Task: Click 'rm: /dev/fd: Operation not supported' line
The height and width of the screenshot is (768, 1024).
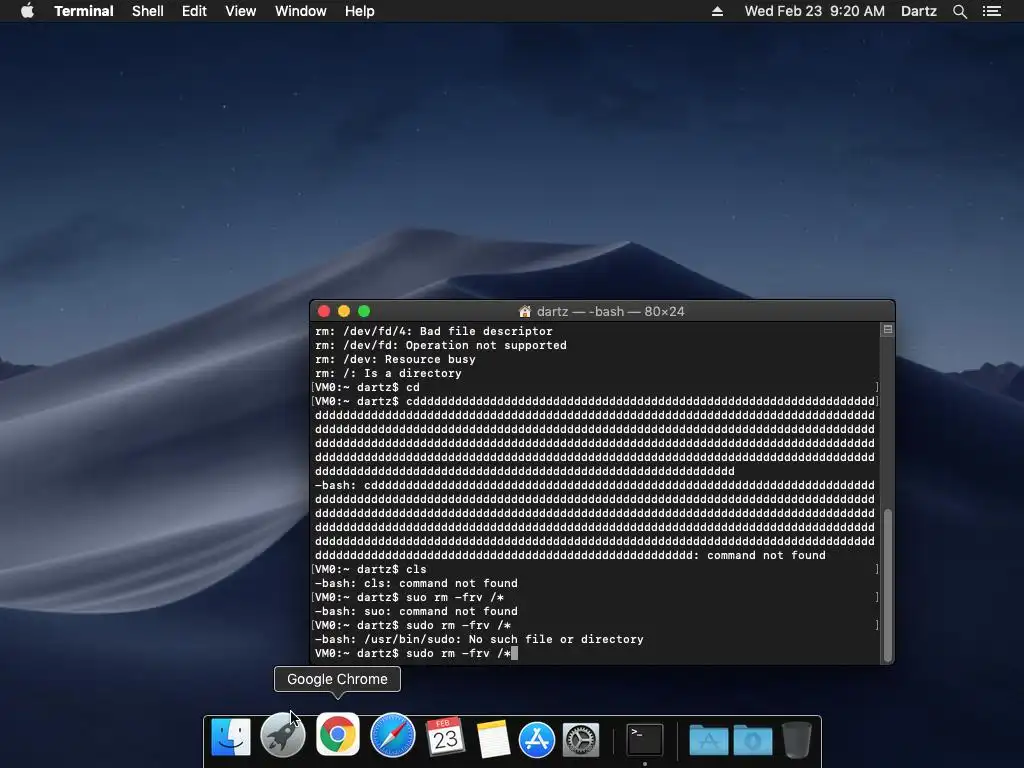Action: (441, 345)
